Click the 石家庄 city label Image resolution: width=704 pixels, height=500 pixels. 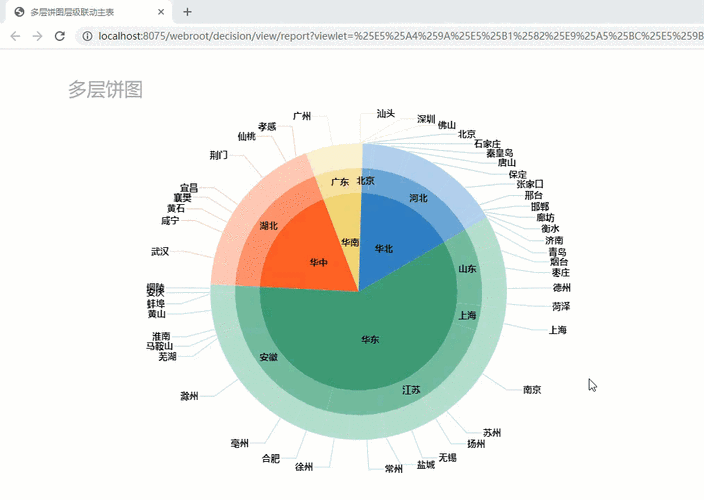click(x=488, y=144)
